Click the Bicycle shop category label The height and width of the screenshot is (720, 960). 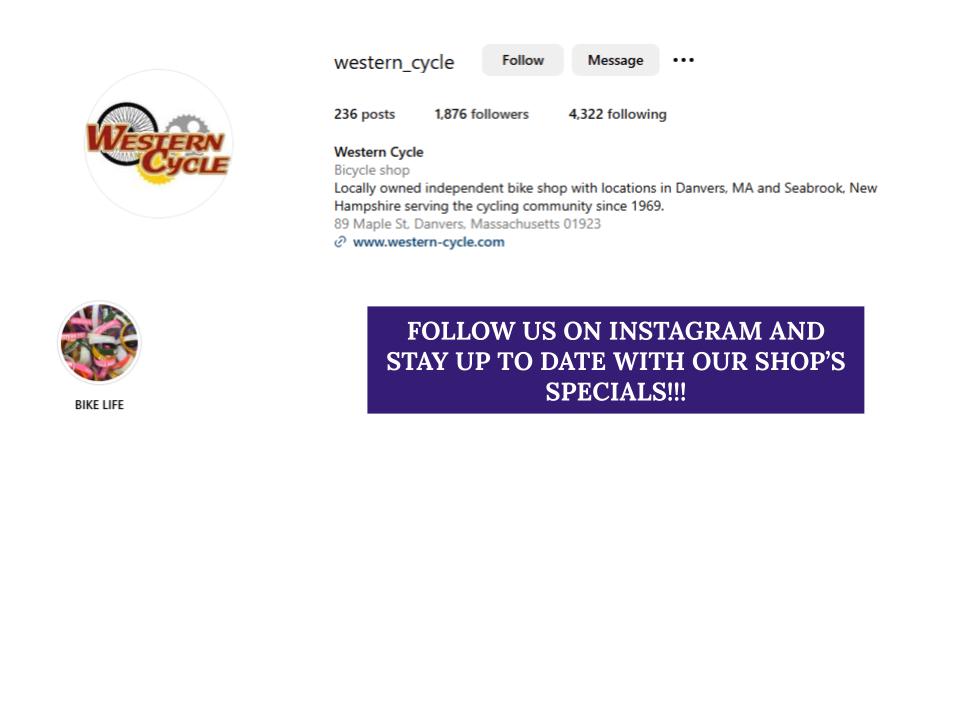(372, 170)
